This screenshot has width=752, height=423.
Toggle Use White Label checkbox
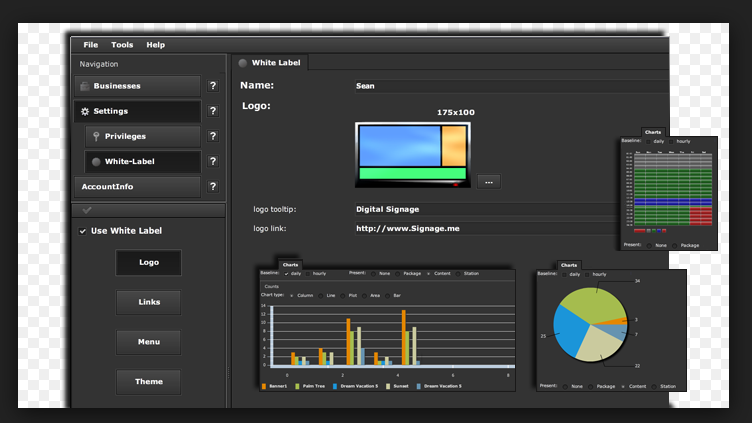[82, 231]
